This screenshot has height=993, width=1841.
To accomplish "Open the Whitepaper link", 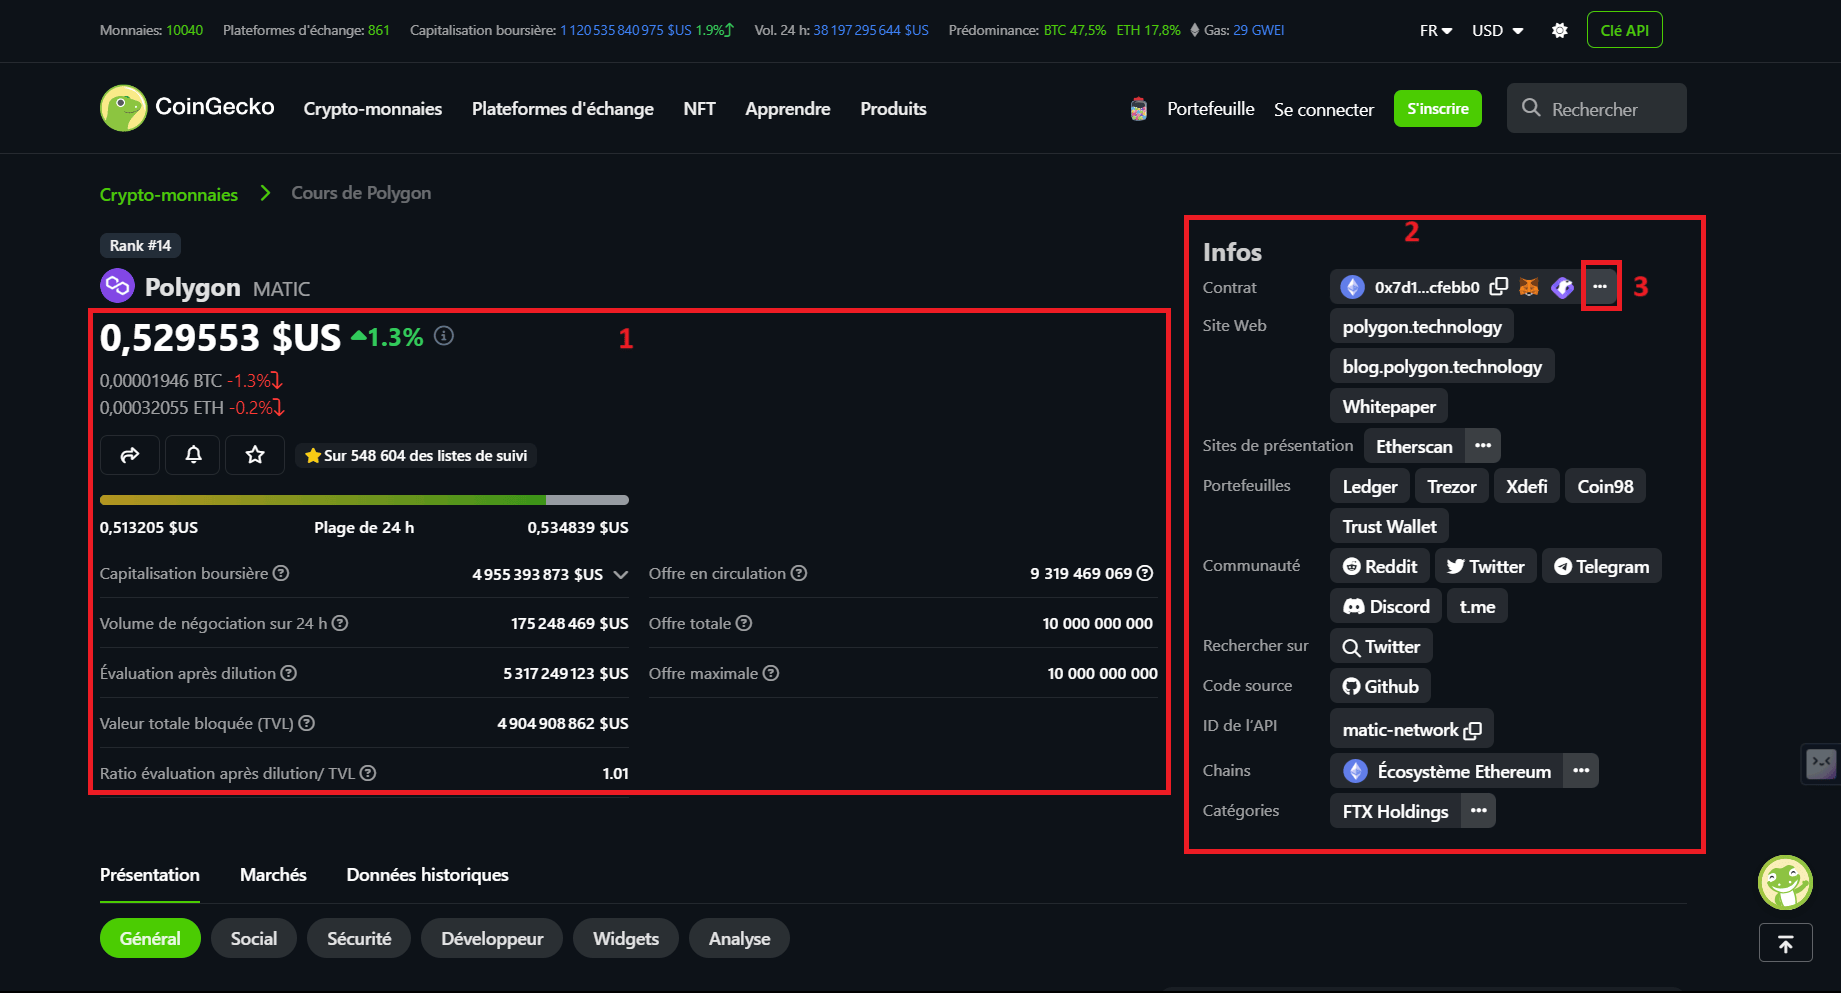I will coord(1389,406).
